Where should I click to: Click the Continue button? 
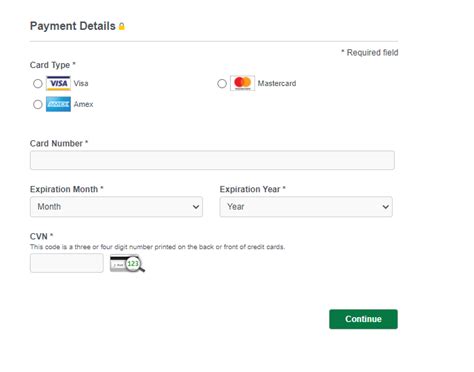[363, 319]
